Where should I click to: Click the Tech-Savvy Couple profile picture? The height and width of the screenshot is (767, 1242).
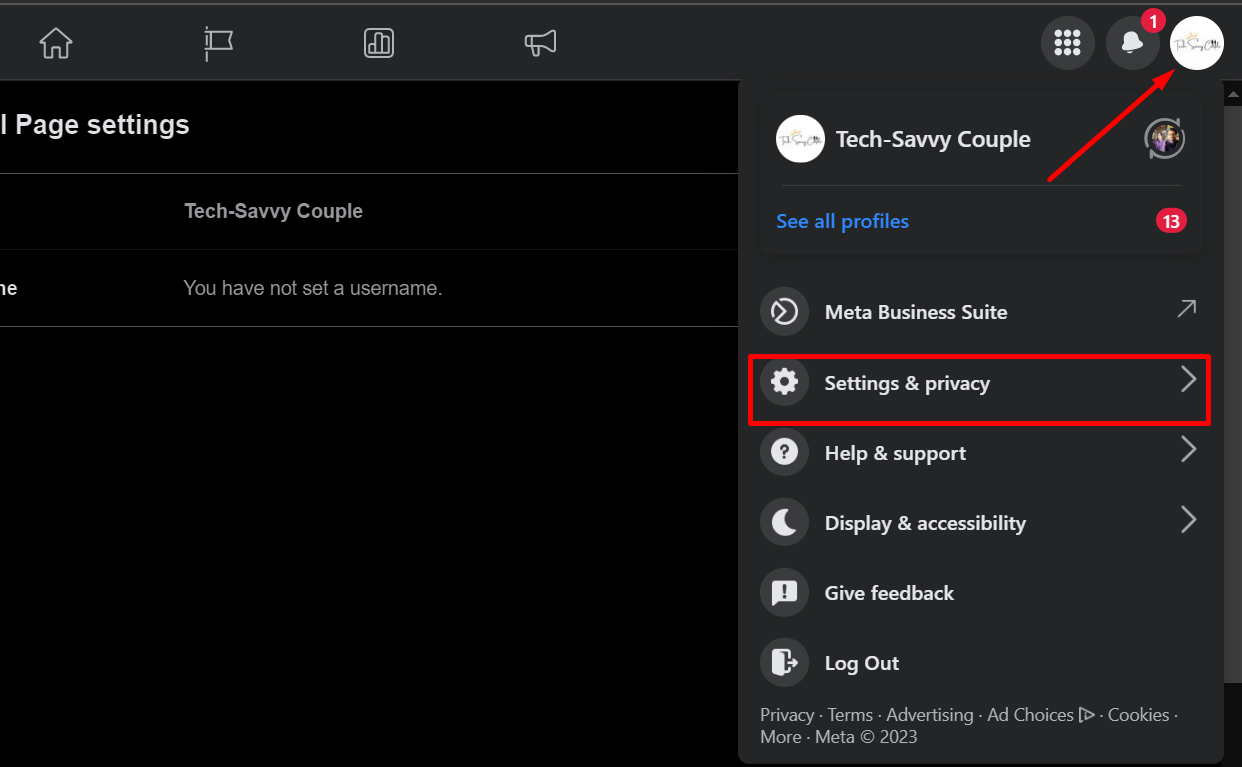(x=800, y=139)
